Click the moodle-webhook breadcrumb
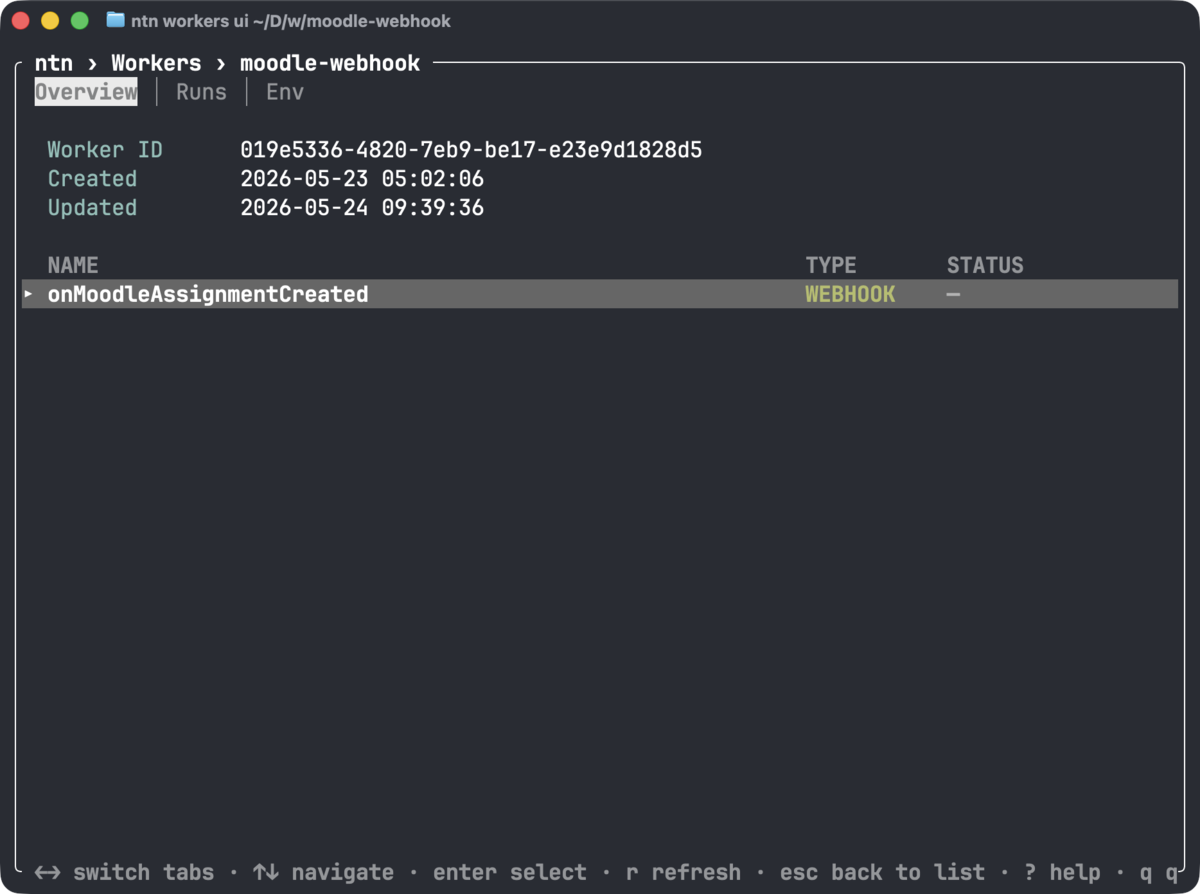The width and height of the screenshot is (1200, 894). point(330,63)
